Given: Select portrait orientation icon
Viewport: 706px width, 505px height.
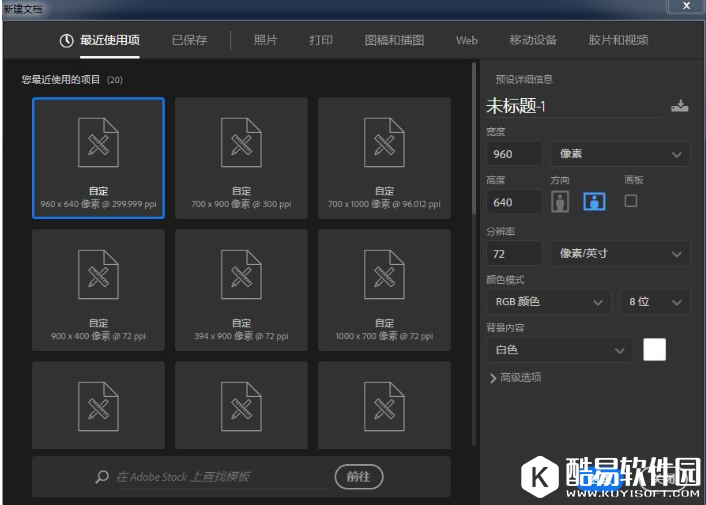Looking at the screenshot, I should pyautogui.click(x=560, y=201).
